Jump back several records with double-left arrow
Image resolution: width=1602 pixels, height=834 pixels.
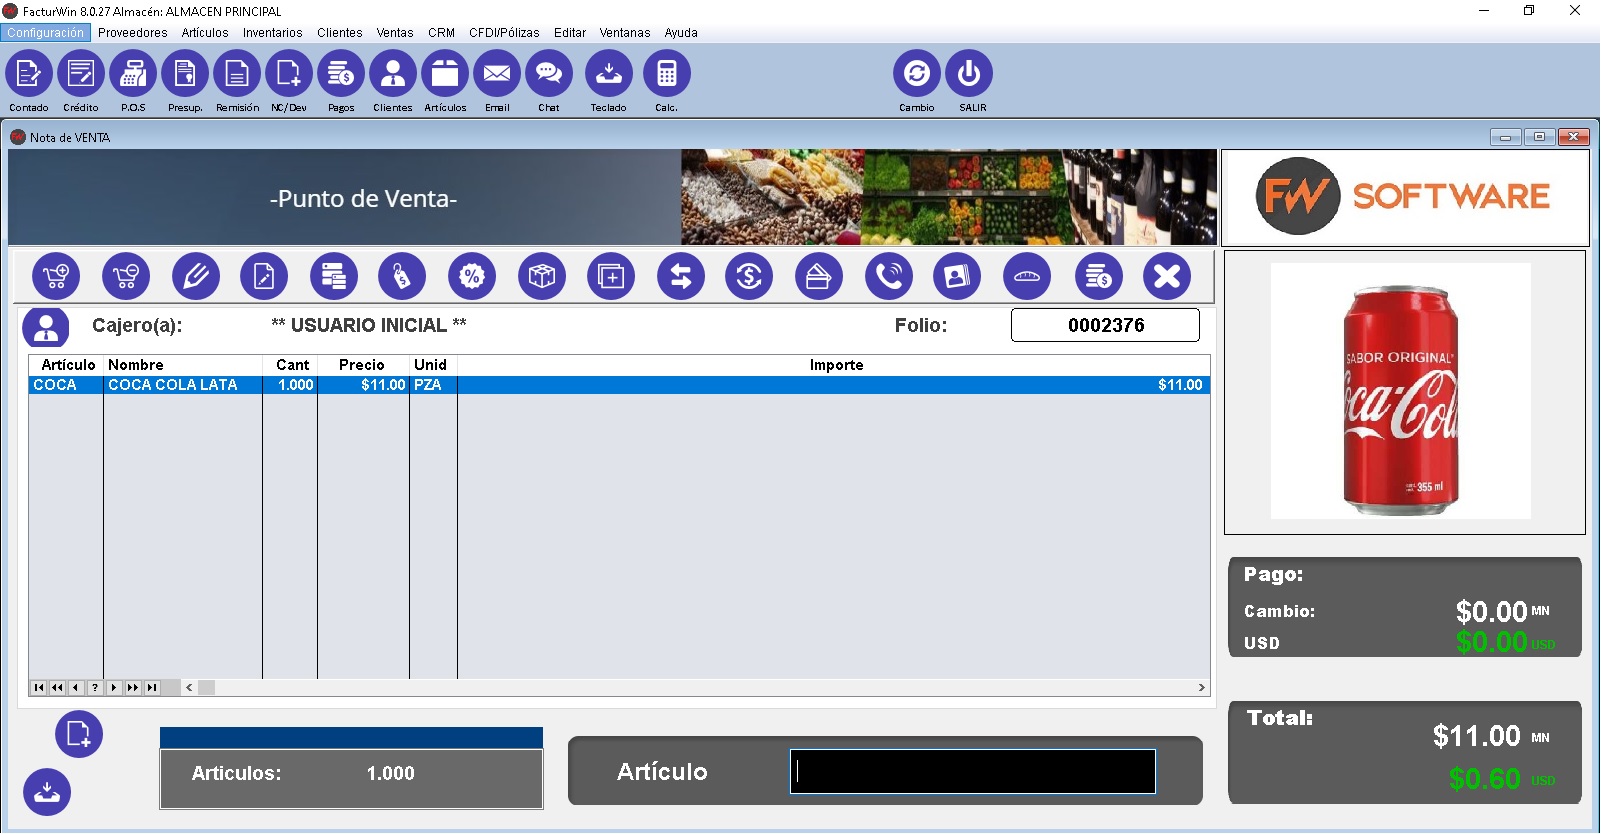pos(58,688)
